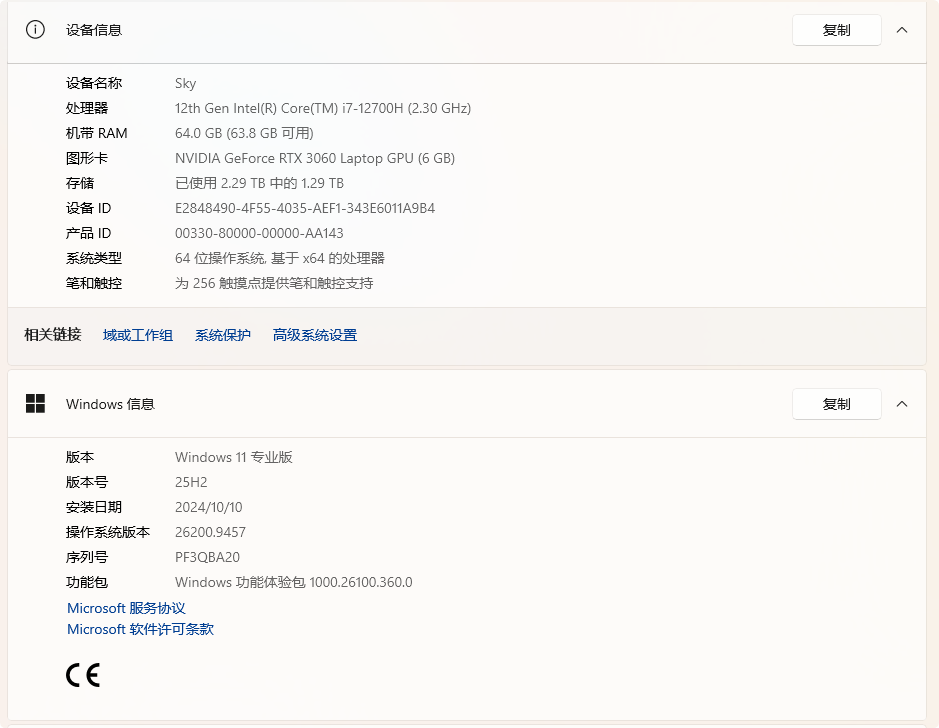Viewport: 939px width, 728px height.
Task: Click the 版本 label
Action: pyautogui.click(x=80, y=457)
